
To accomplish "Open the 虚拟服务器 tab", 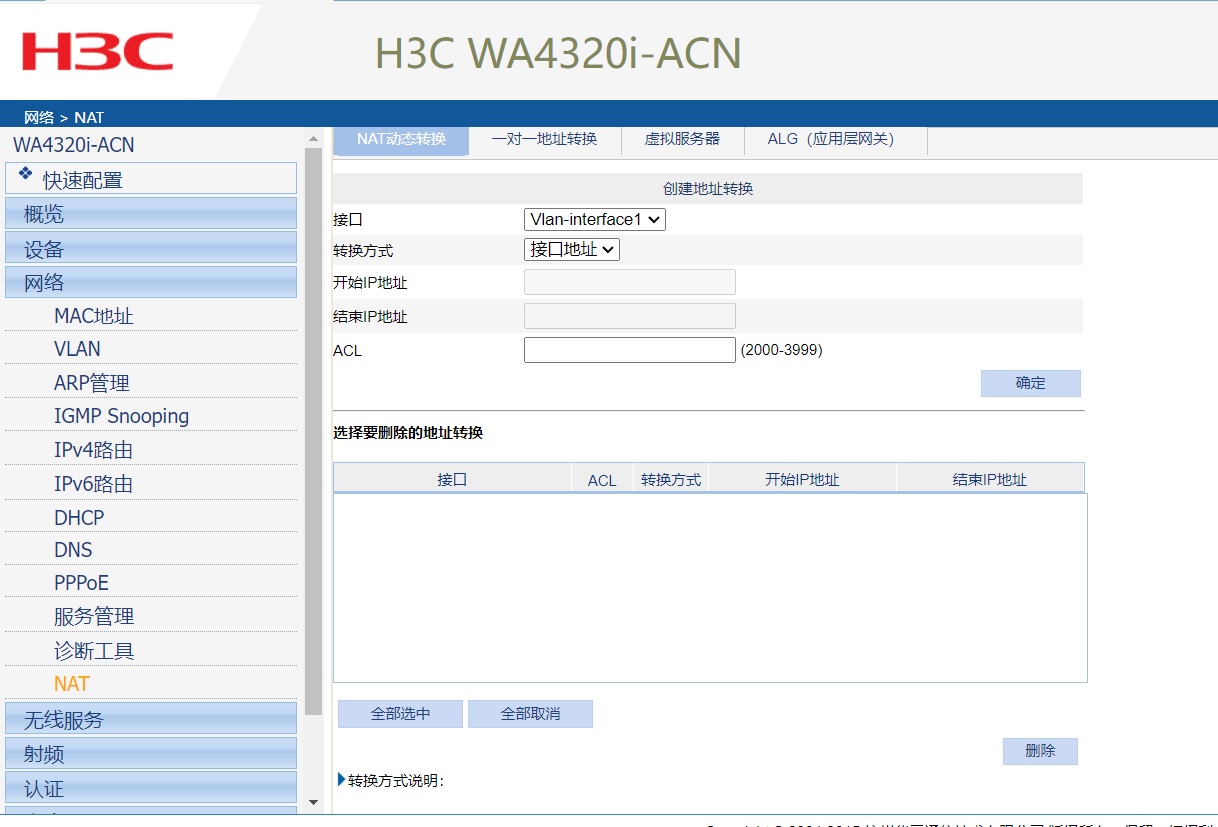I will click(x=682, y=139).
